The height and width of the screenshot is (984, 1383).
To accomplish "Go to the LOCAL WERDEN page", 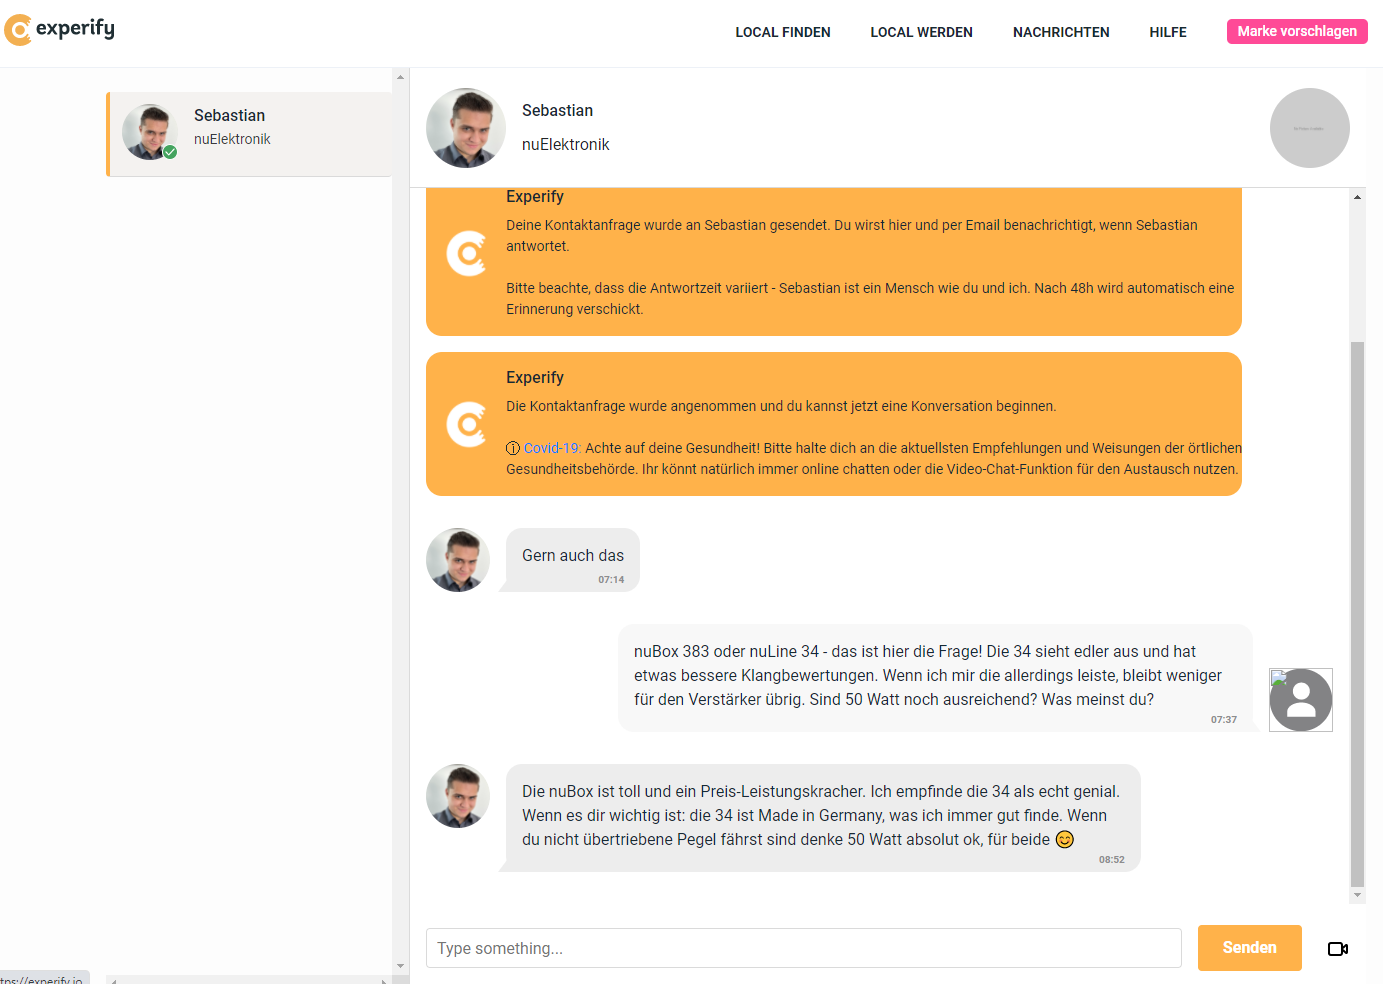I will point(921,32).
